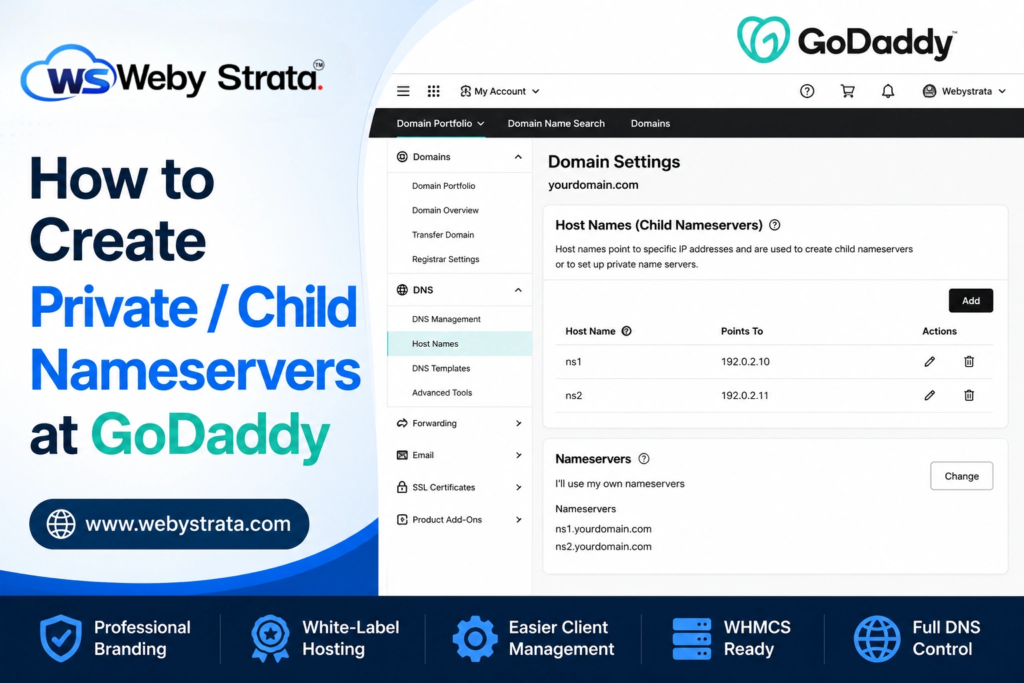The image size is (1024, 683).
Task: Delete the ns2 host name with trash icon
Action: tap(969, 396)
